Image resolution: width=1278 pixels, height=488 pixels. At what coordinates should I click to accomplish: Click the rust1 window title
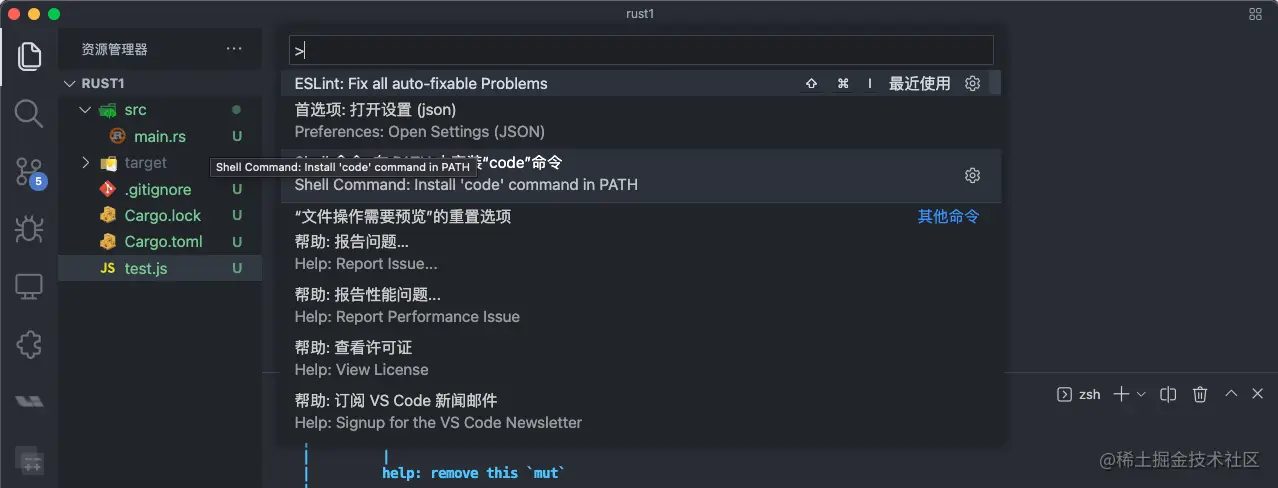click(x=638, y=14)
